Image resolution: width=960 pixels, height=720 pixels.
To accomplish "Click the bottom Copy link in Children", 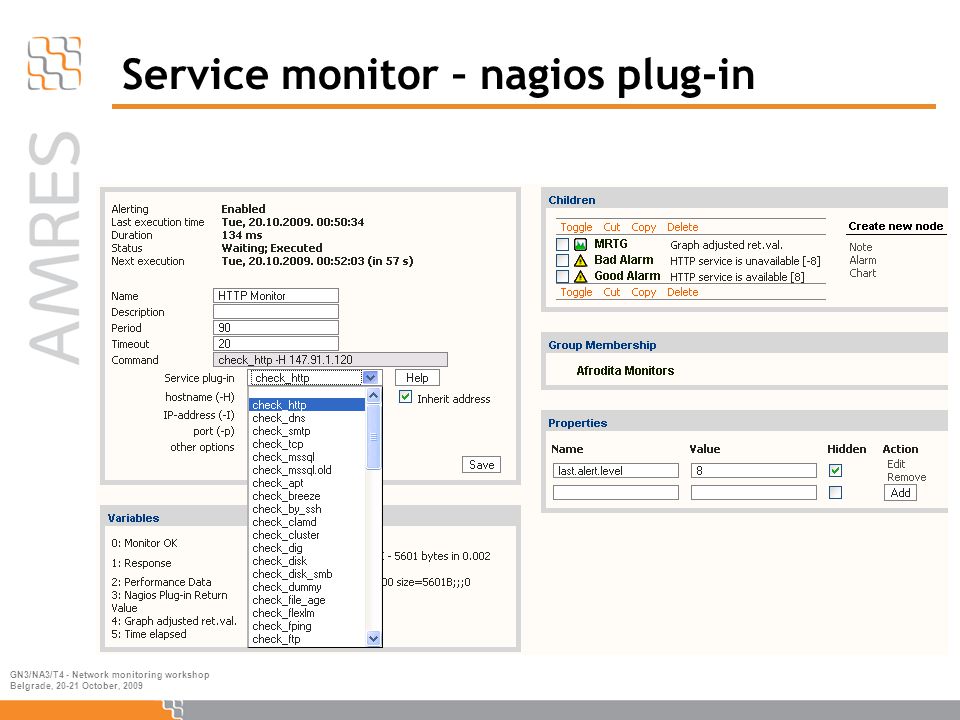I will (x=643, y=292).
